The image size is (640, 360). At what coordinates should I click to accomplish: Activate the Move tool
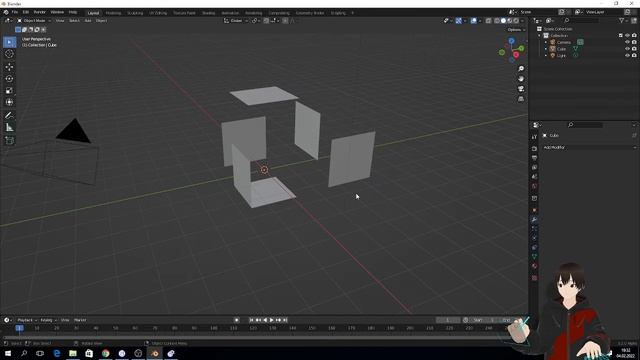pyautogui.click(x=9, y=67)
